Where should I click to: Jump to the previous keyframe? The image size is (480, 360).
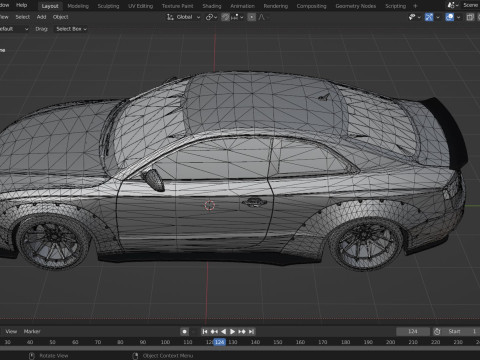214,331
